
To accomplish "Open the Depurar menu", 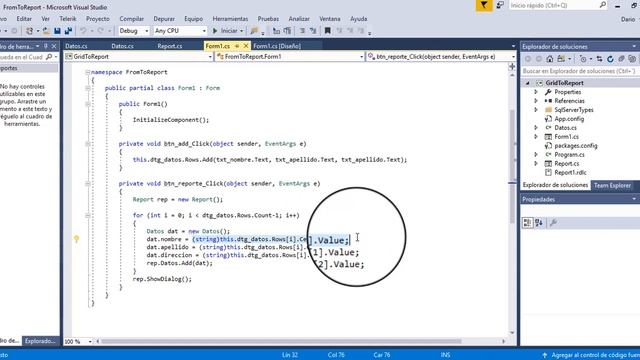I will click(164, 19).
